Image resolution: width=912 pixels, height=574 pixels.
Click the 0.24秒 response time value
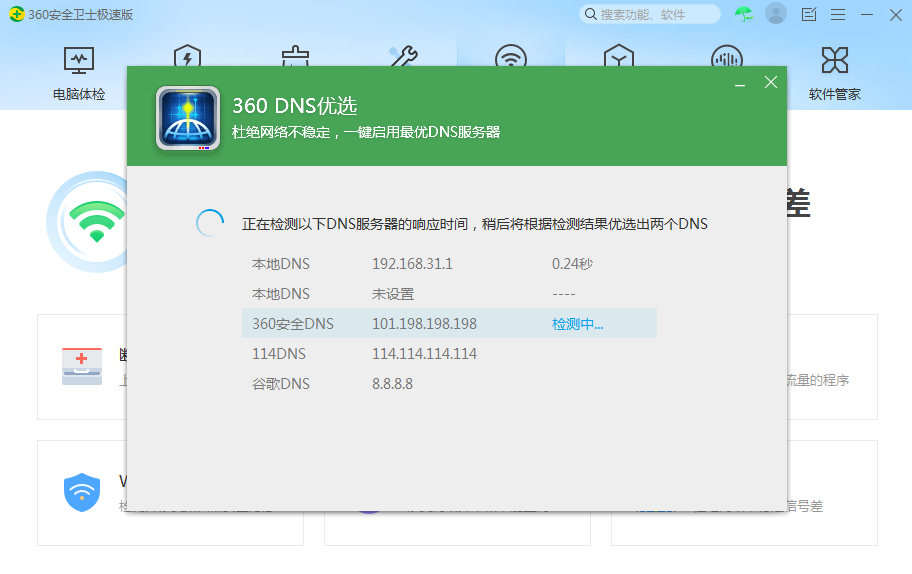point(572,264)
